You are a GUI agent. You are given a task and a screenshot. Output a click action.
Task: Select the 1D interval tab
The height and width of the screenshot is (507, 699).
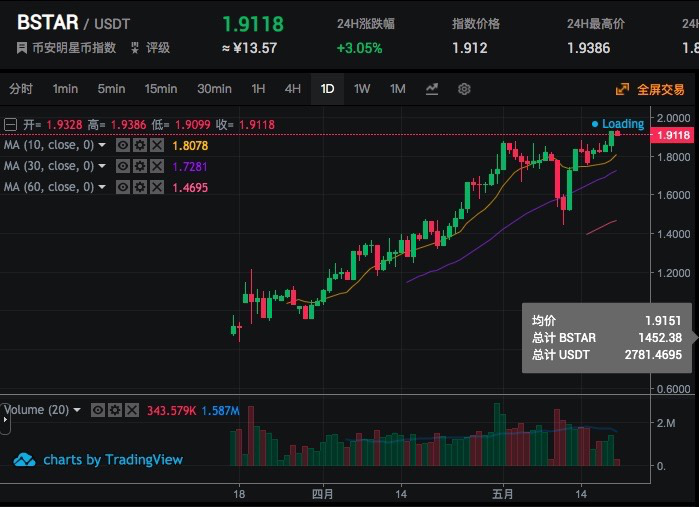[327, 89]
